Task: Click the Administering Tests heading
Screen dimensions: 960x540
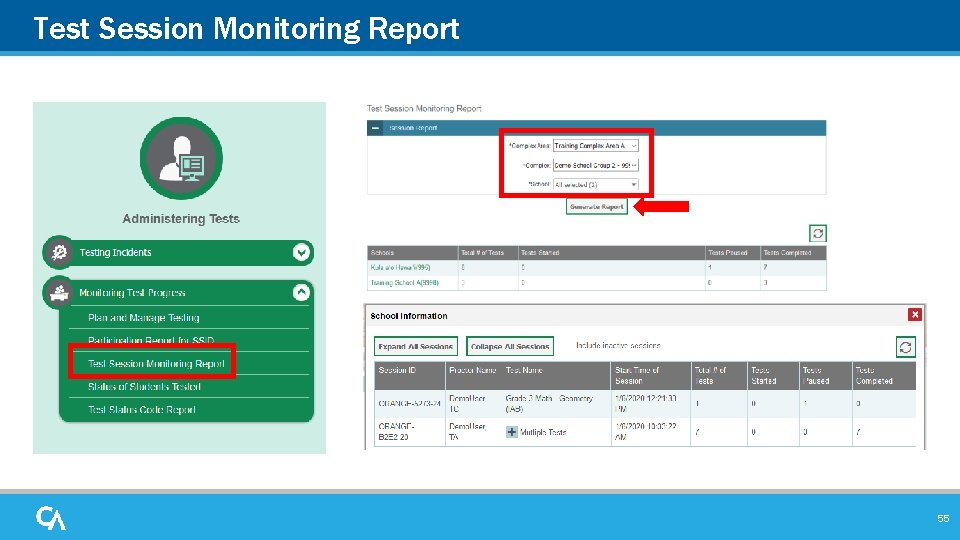Action: click(x=181, y=219)
